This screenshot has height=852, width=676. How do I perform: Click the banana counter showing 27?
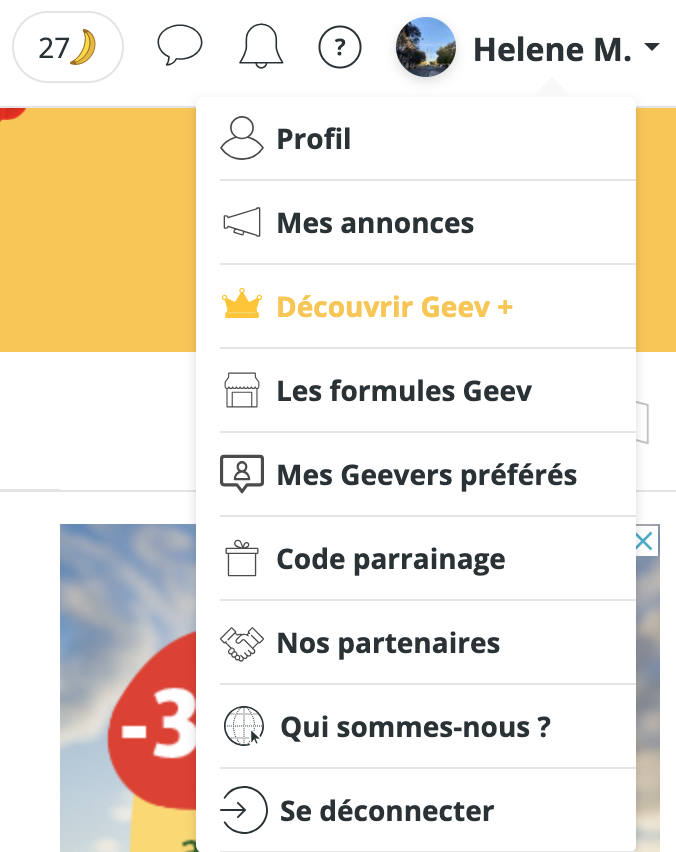click(67, 46)
